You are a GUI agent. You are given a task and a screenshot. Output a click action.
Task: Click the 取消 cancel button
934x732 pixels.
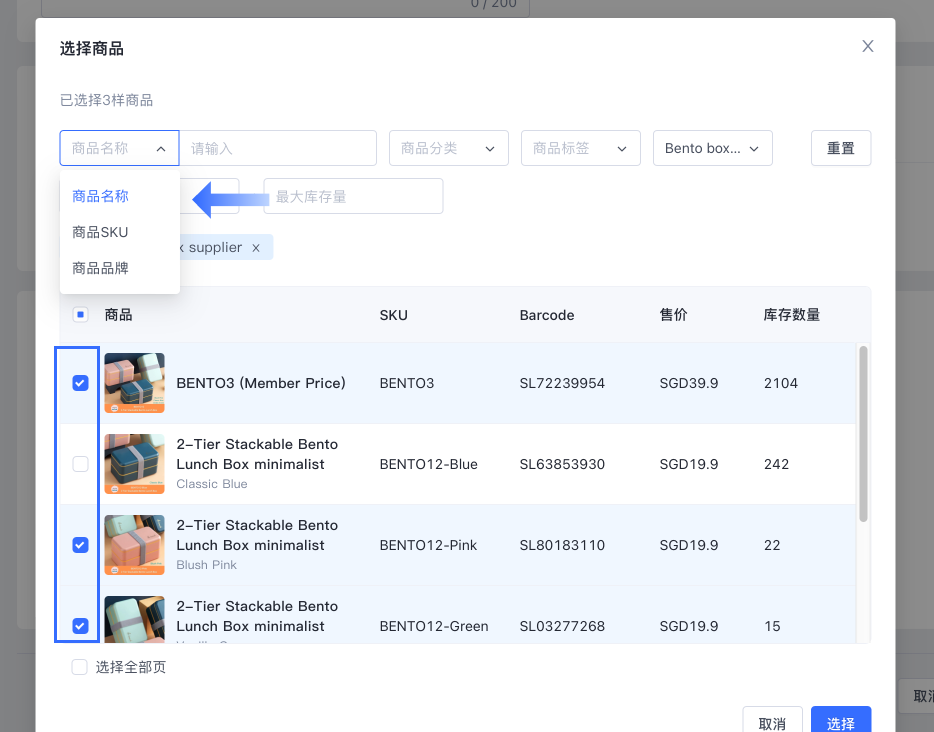(772, 721)
